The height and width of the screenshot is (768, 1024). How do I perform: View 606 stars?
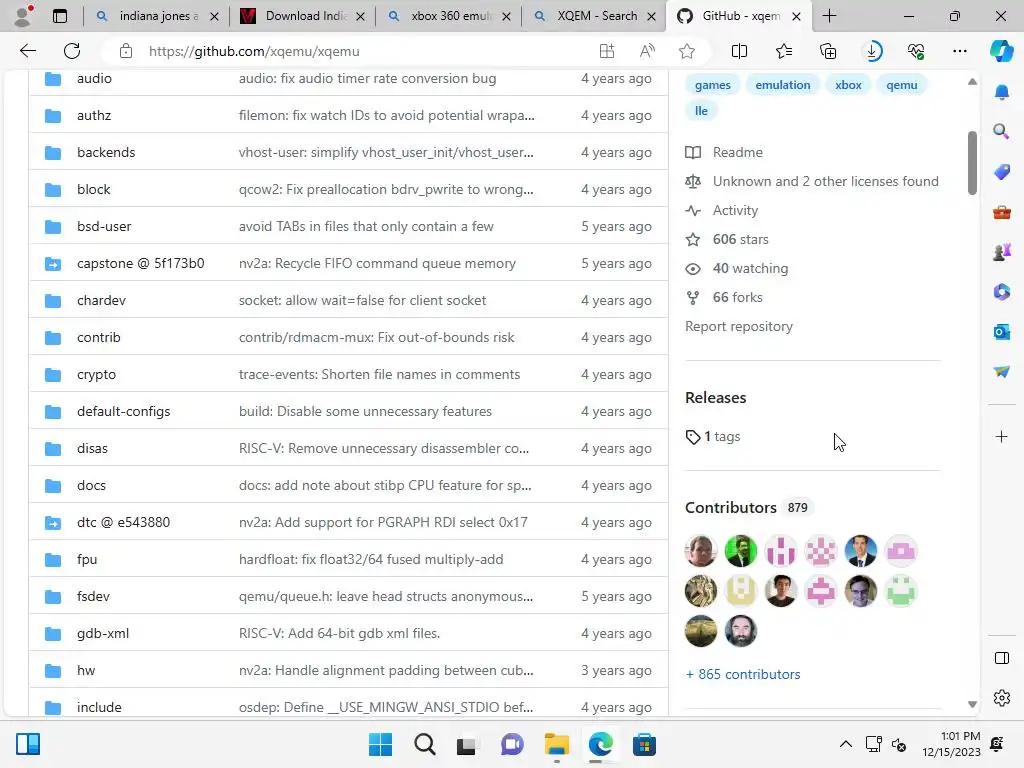pos(741,239)
